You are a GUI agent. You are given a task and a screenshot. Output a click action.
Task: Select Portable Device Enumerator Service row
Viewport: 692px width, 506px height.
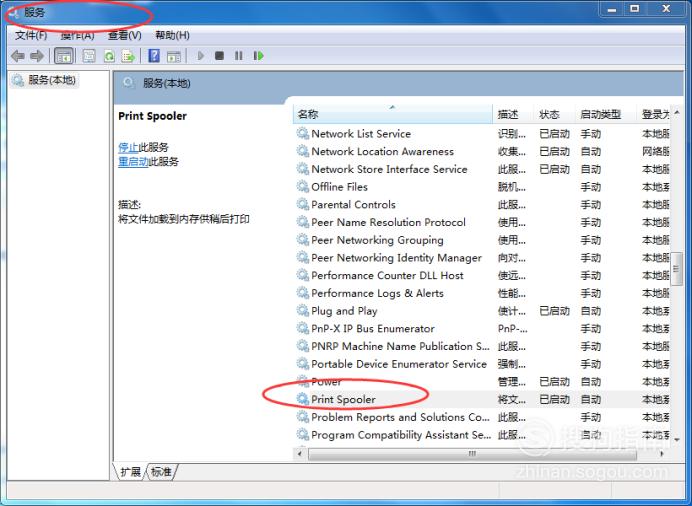[x=482, y=364]
